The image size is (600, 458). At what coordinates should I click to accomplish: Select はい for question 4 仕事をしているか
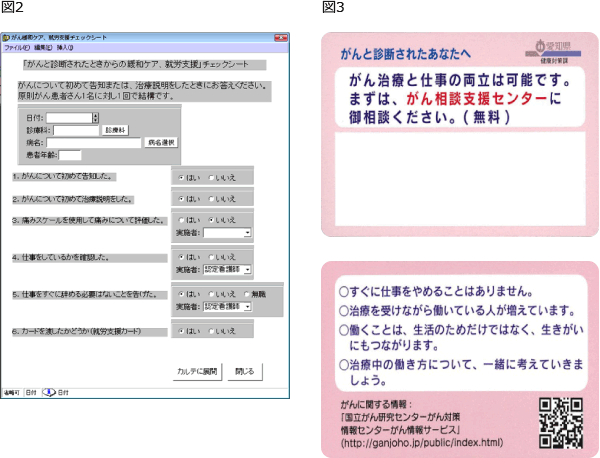[181, 257]
